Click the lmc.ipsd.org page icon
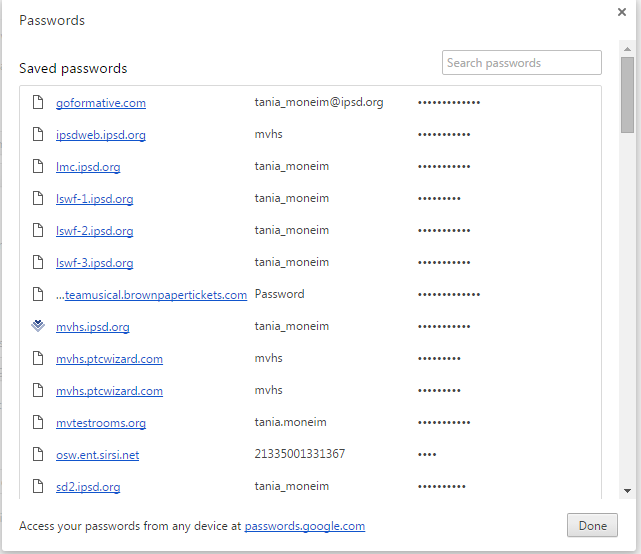 (38, 166)
